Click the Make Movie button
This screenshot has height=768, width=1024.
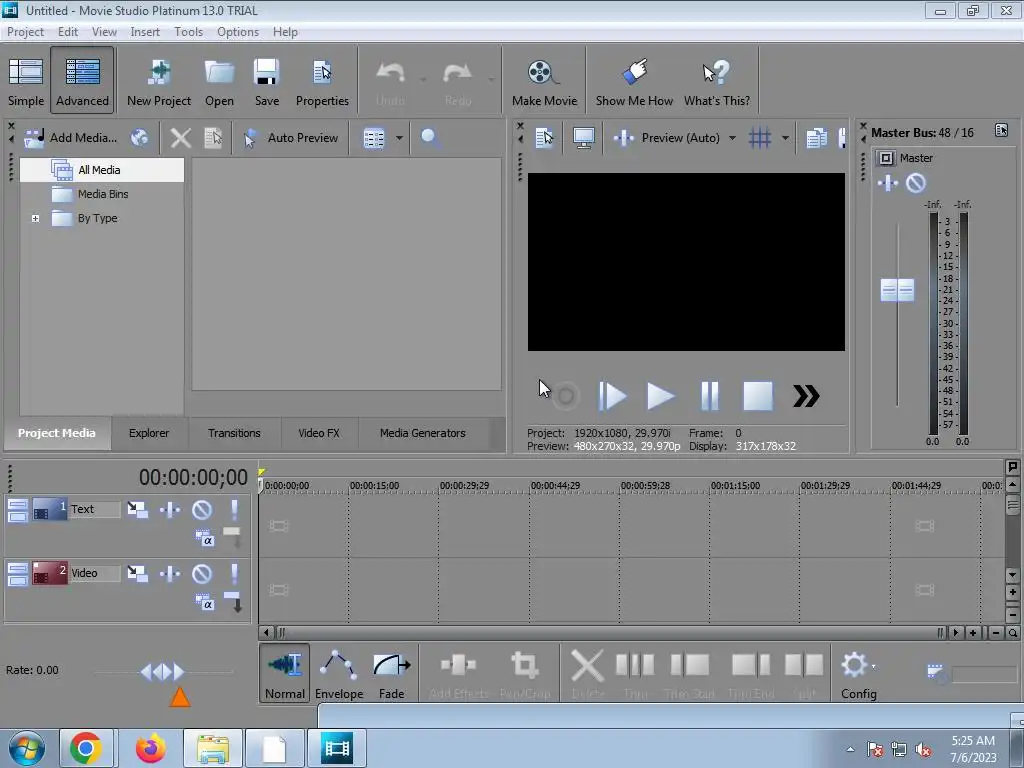point(544,82)
